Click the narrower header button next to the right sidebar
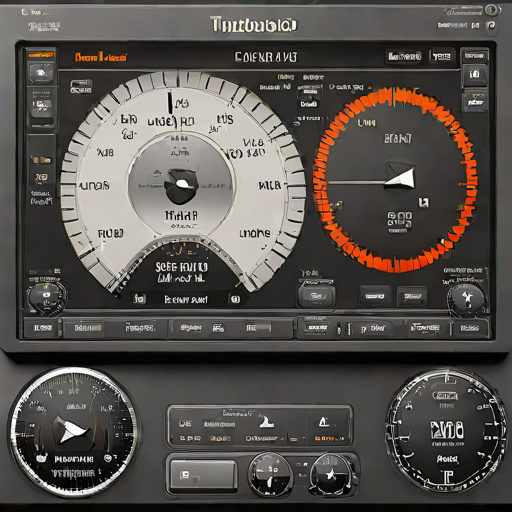Screen dimensions: 512x512 [441, 56]
